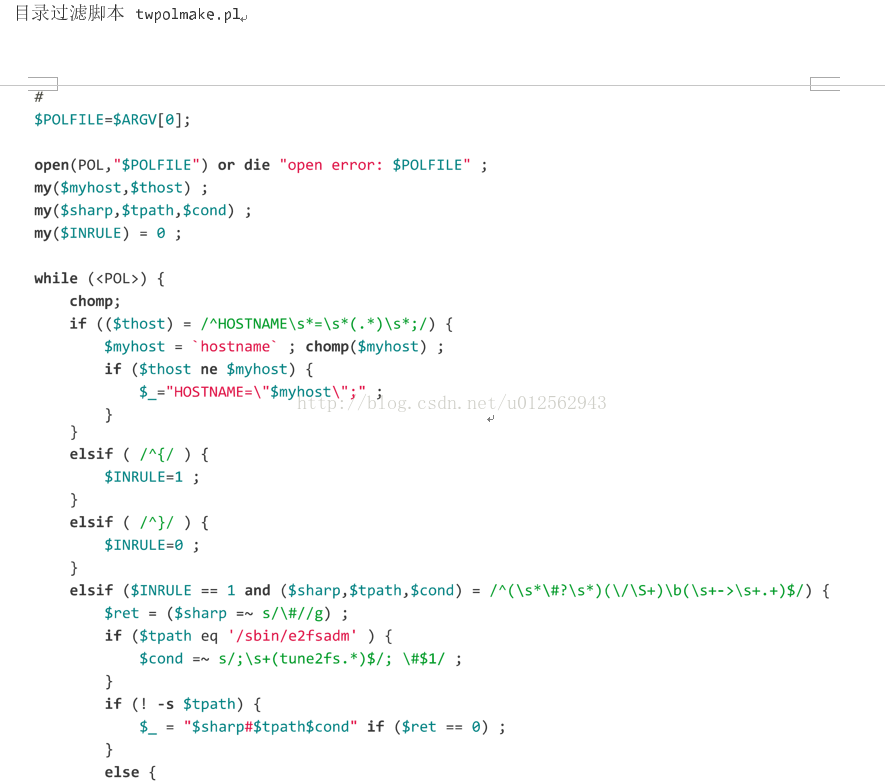The image size is (885, 784).
Task: Click the line 'while (<POL>) {'
Action: (x=99, y=279)
